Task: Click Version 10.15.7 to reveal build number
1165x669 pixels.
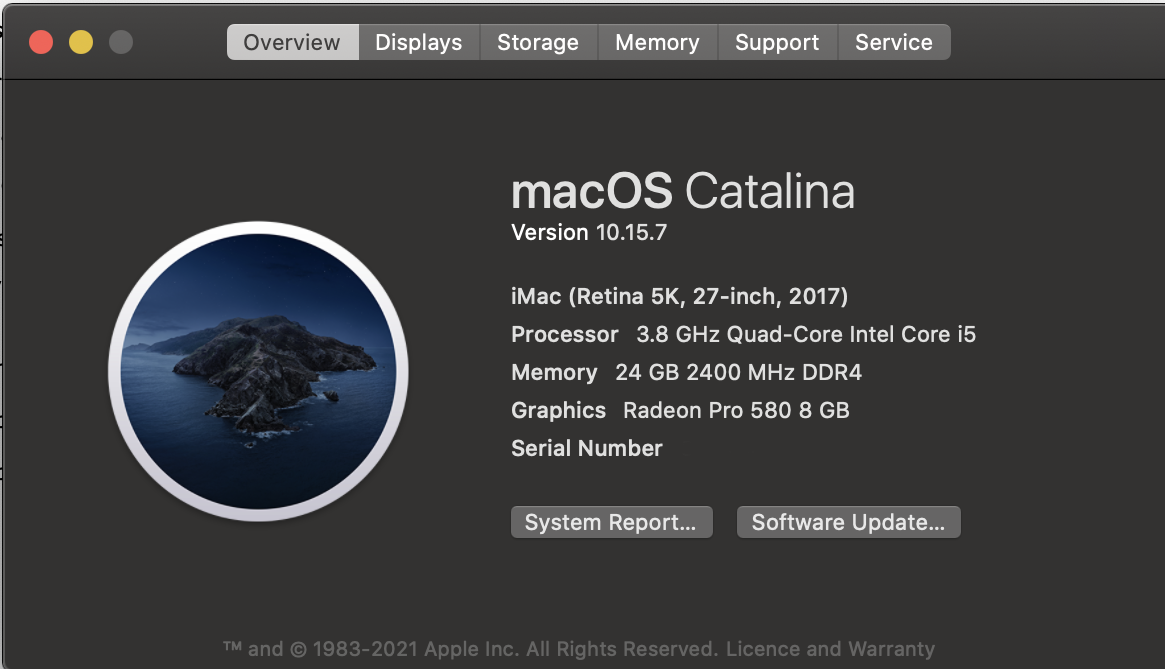Action: (589, 233)
